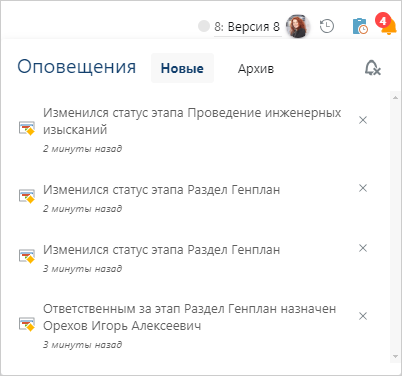Click the stage icon beside Орехов Игорь notification
Screen dimensions: 402x376
(x=27, y=324)
